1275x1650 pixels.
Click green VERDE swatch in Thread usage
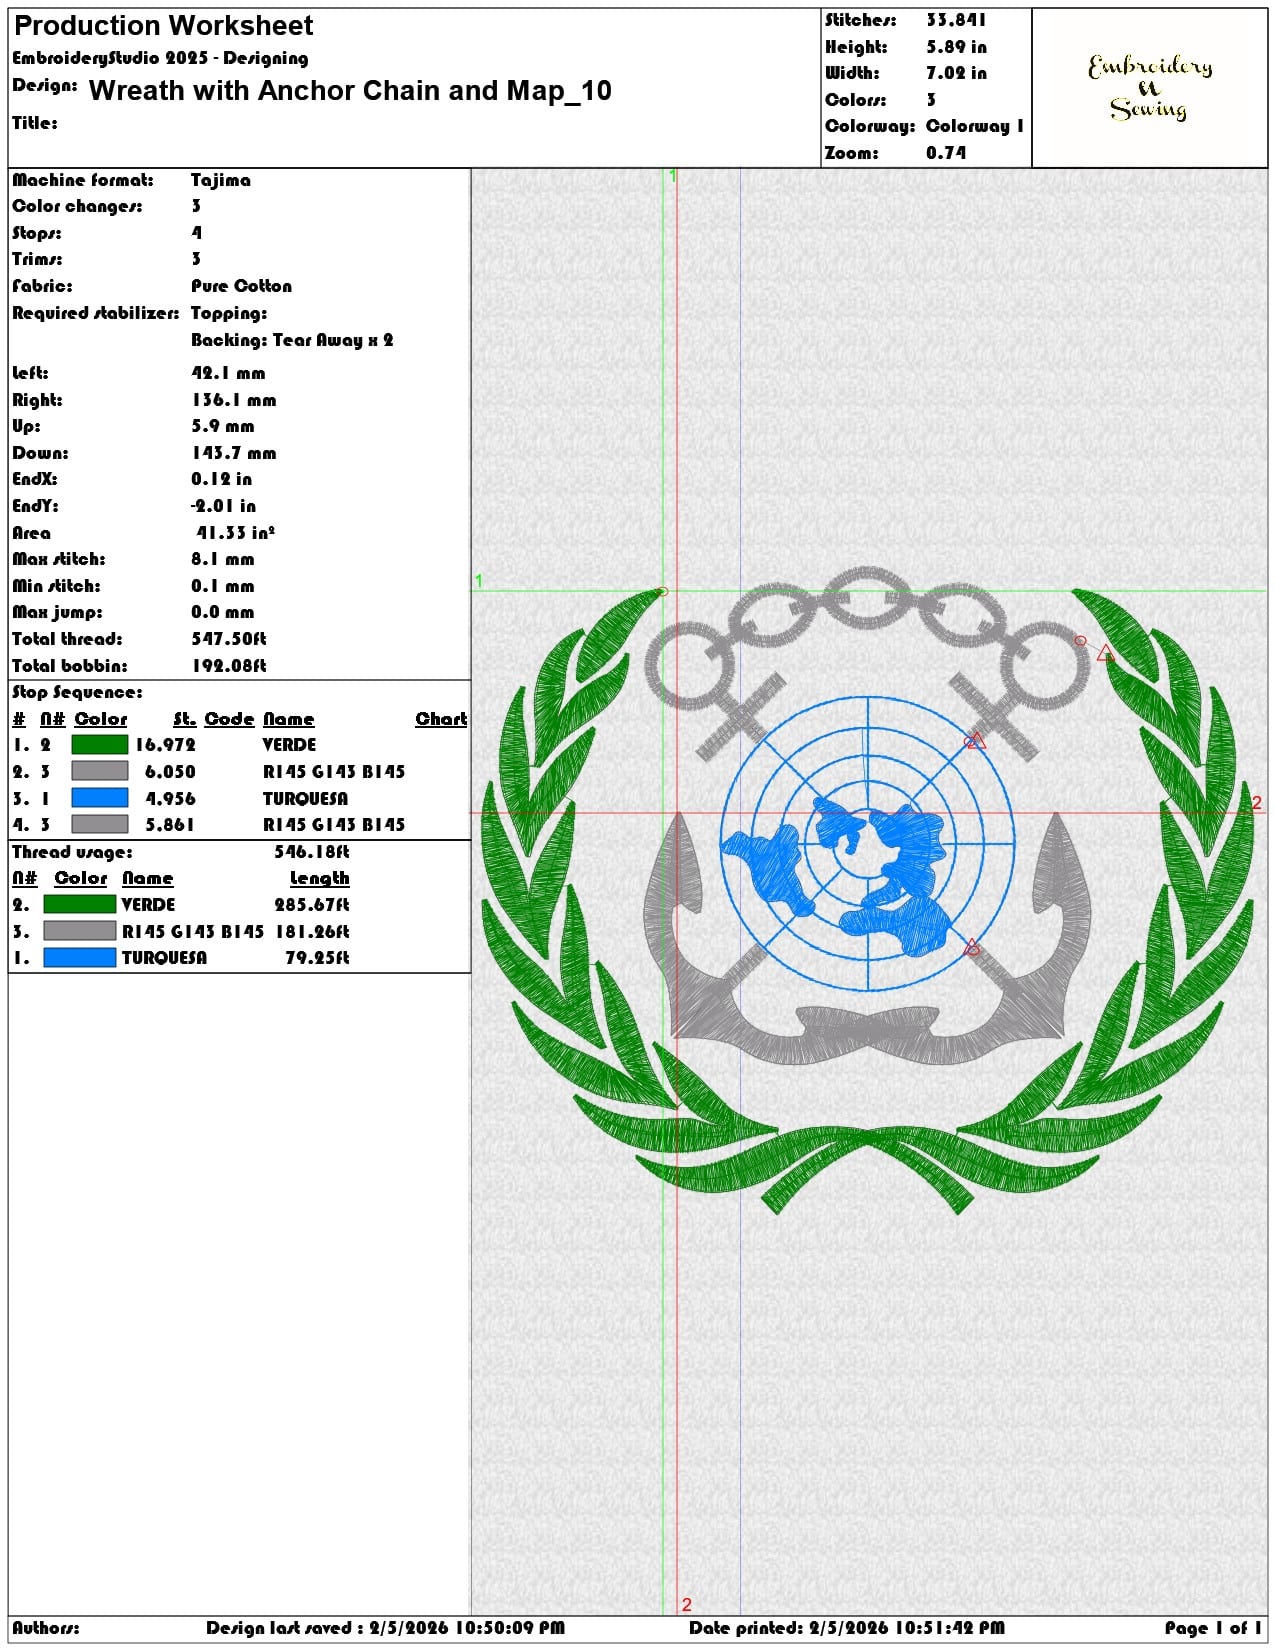click(x=80, y=904)
